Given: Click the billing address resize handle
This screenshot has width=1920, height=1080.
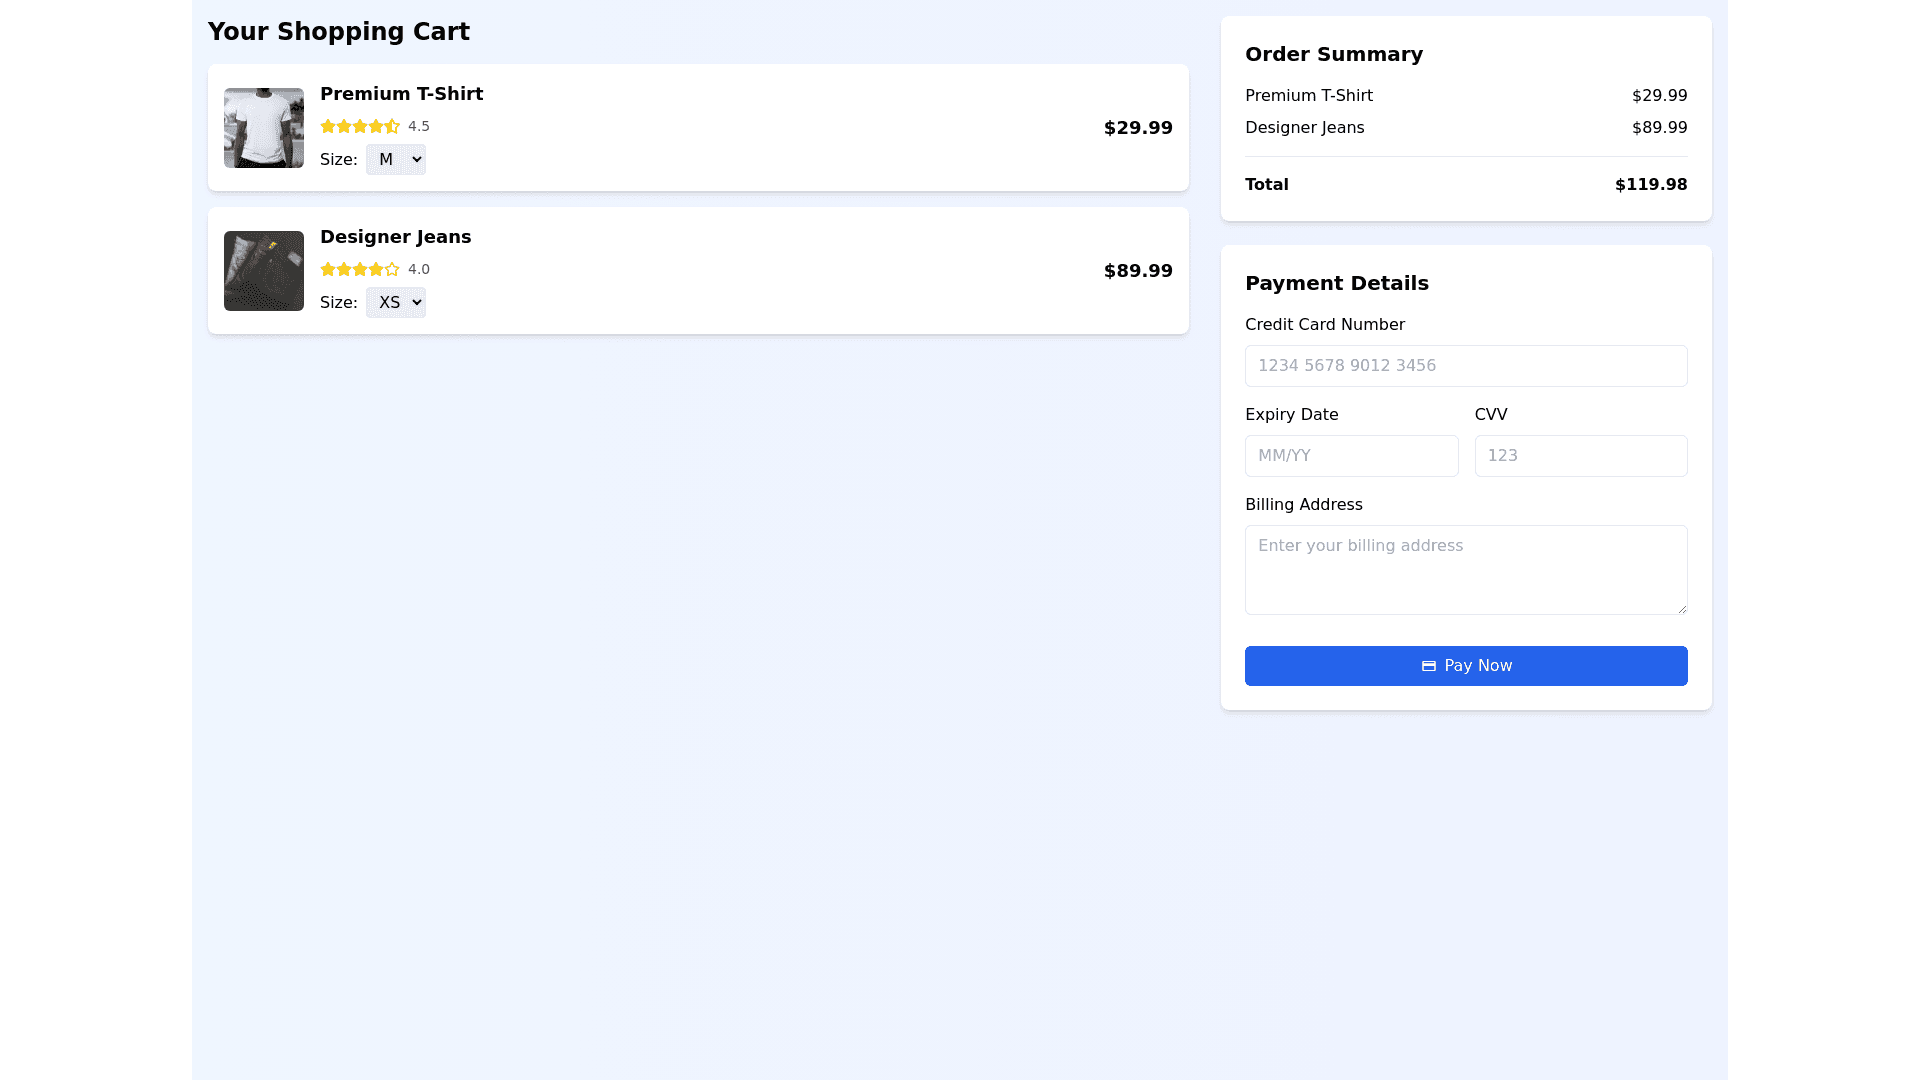Looking at the screenshot, I should pos(1682,609).
